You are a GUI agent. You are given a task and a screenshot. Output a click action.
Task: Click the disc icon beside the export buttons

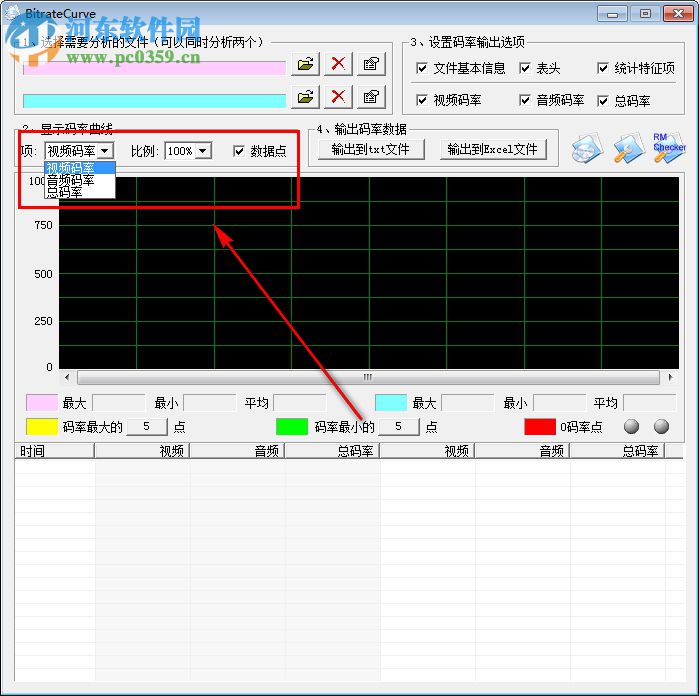click(x=587, y=148)
